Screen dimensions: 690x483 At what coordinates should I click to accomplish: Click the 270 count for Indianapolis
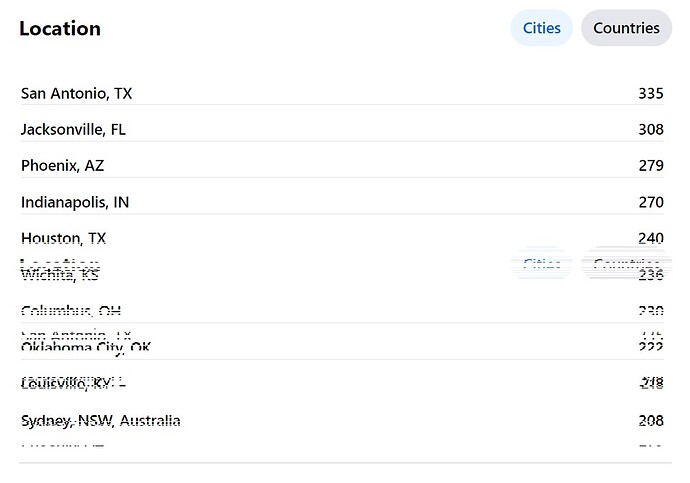point(651,202)
